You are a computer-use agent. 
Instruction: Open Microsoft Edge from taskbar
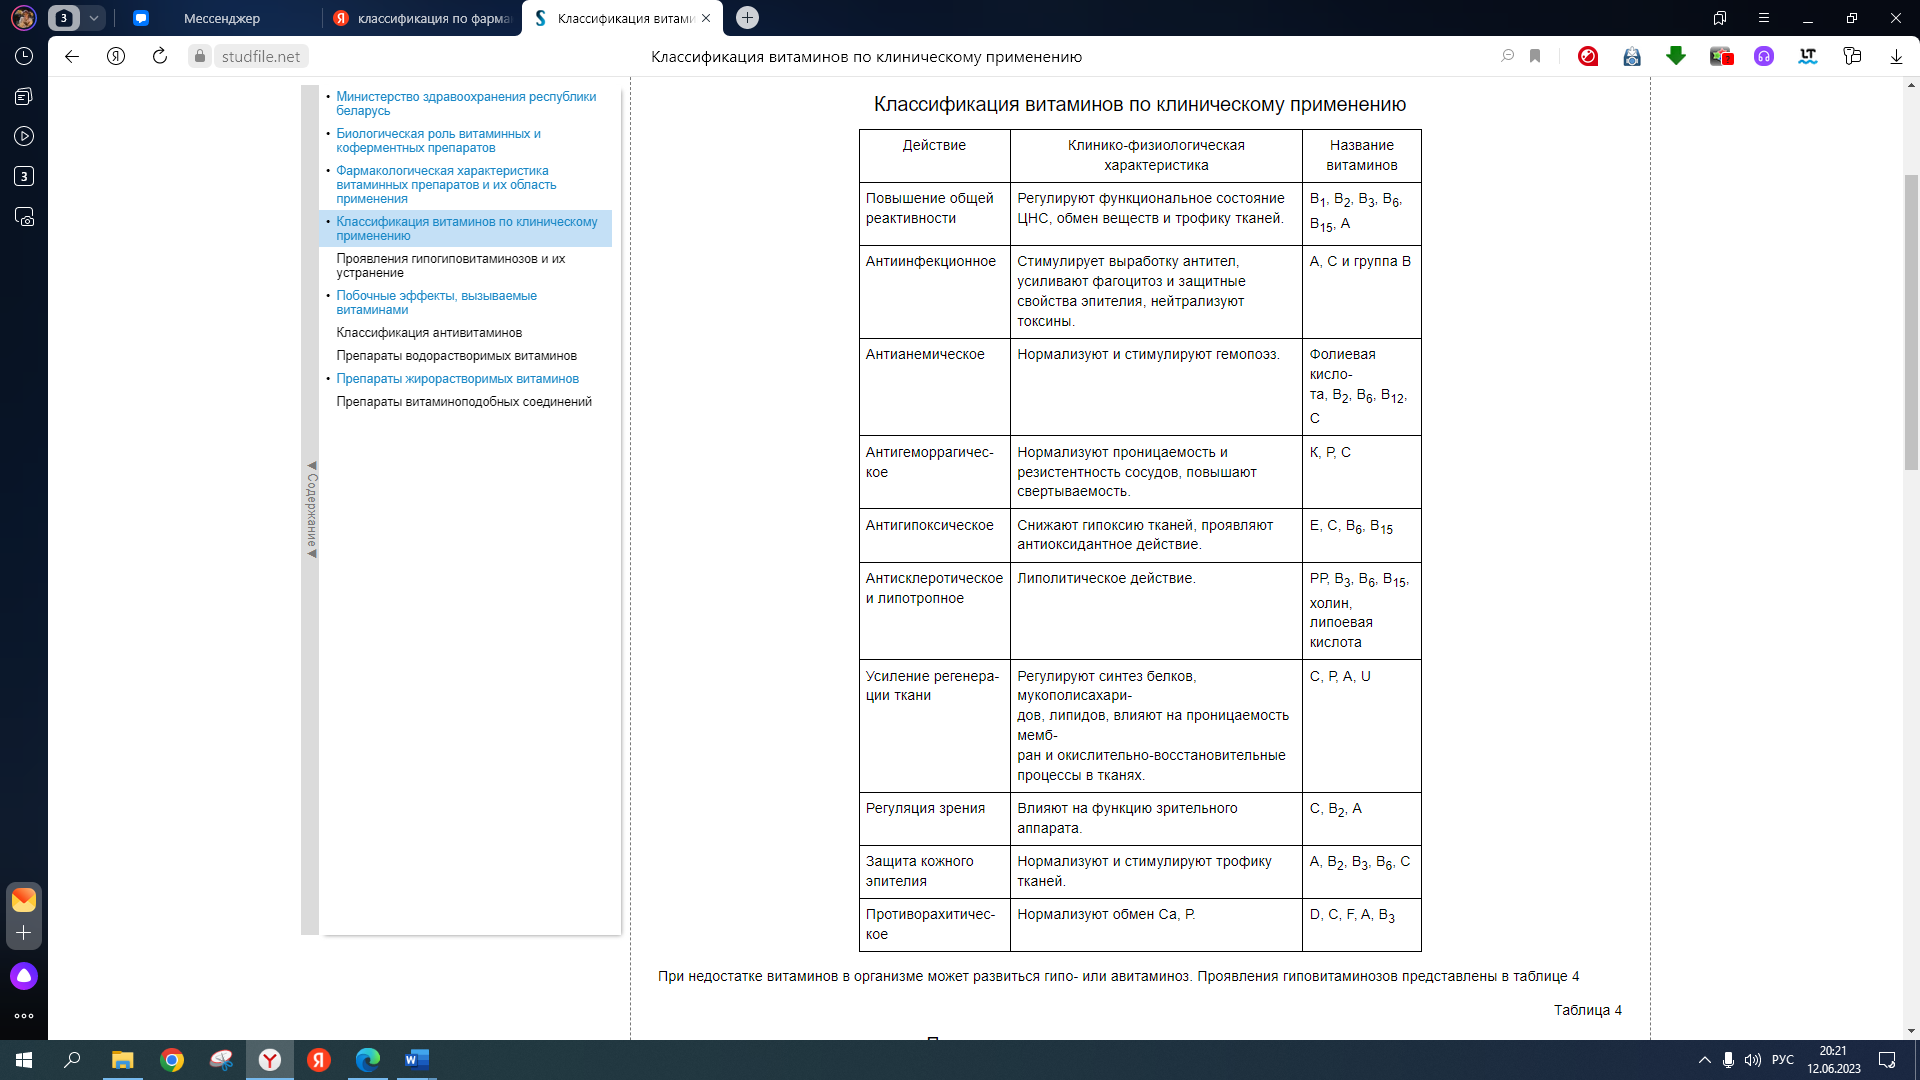pyautogui.click(x=368, y=1060)
